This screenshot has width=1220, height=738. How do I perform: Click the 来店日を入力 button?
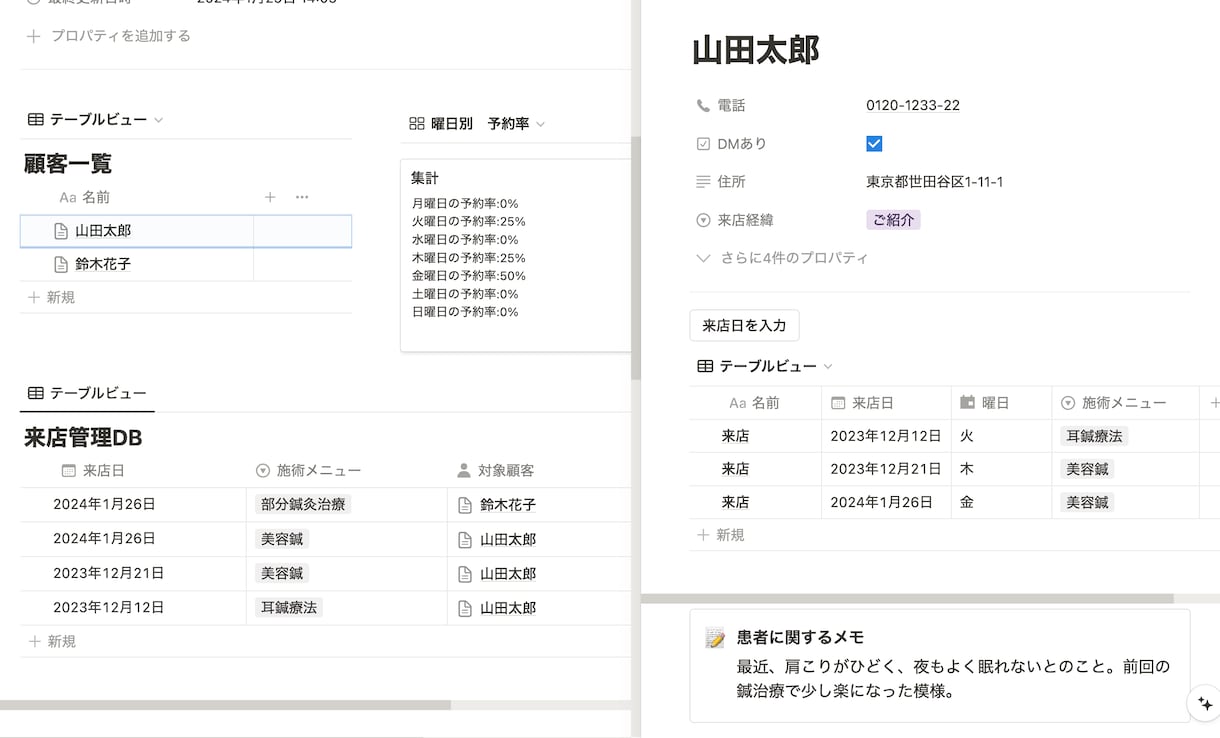pyautogui.click(x=744, y=325)
